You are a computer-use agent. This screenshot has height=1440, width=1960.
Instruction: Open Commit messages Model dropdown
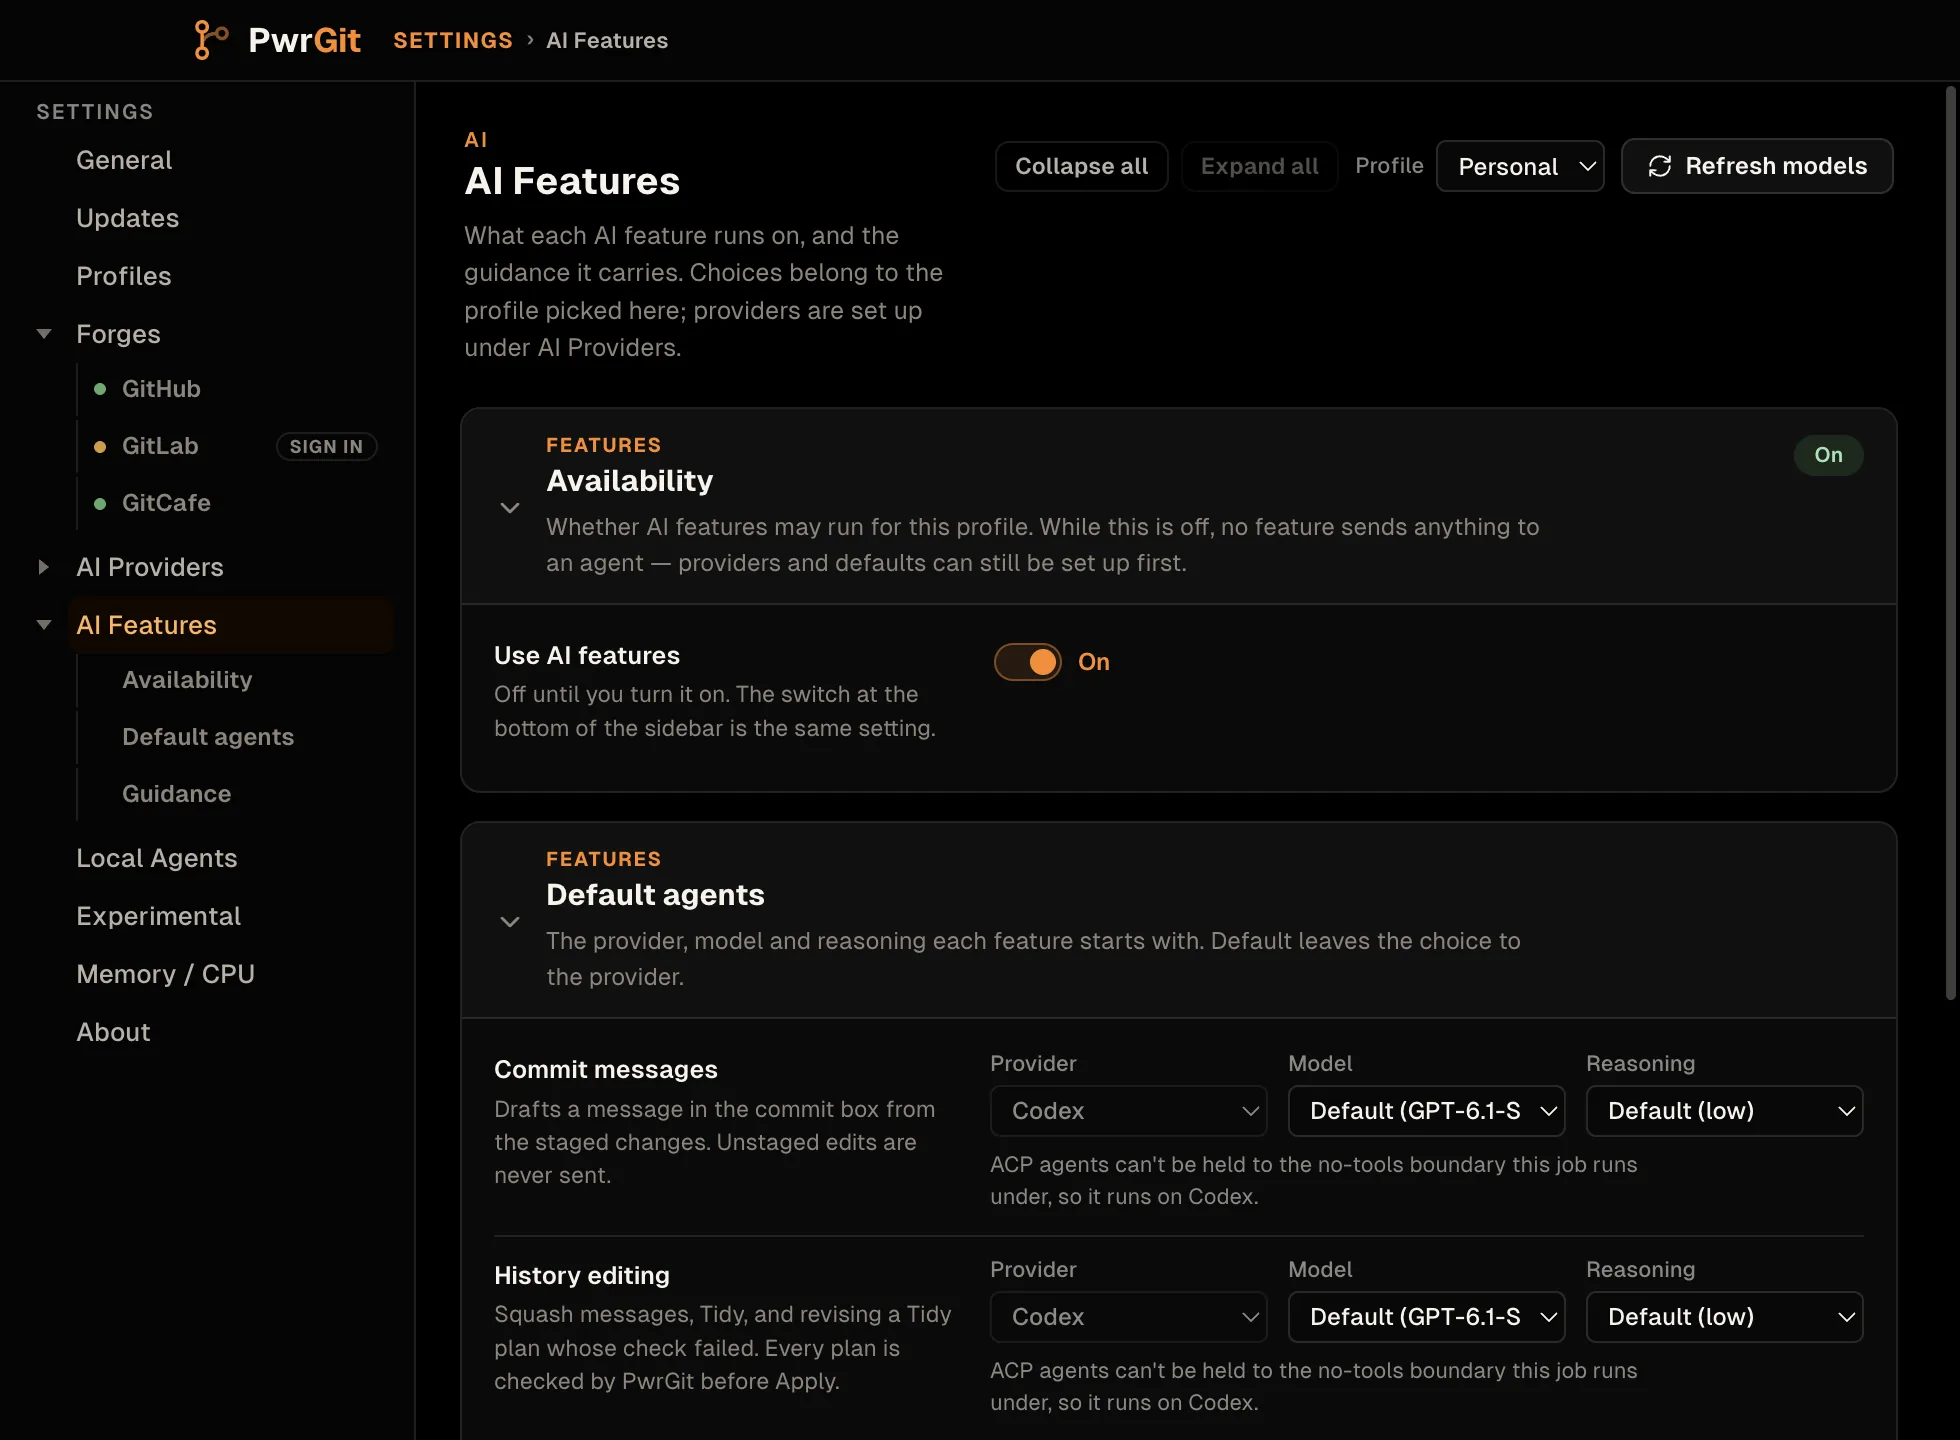[1426, 1111]
